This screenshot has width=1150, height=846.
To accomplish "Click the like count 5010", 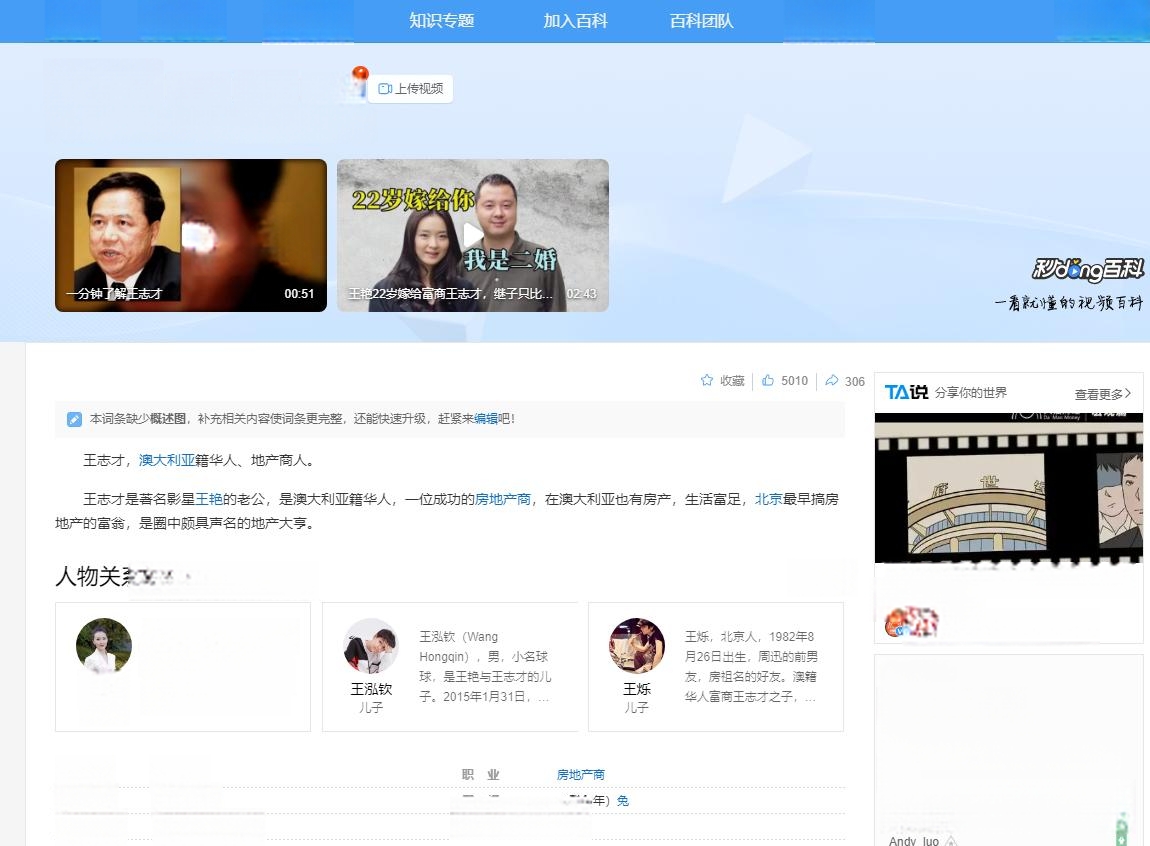I will [x=794, y=380].
